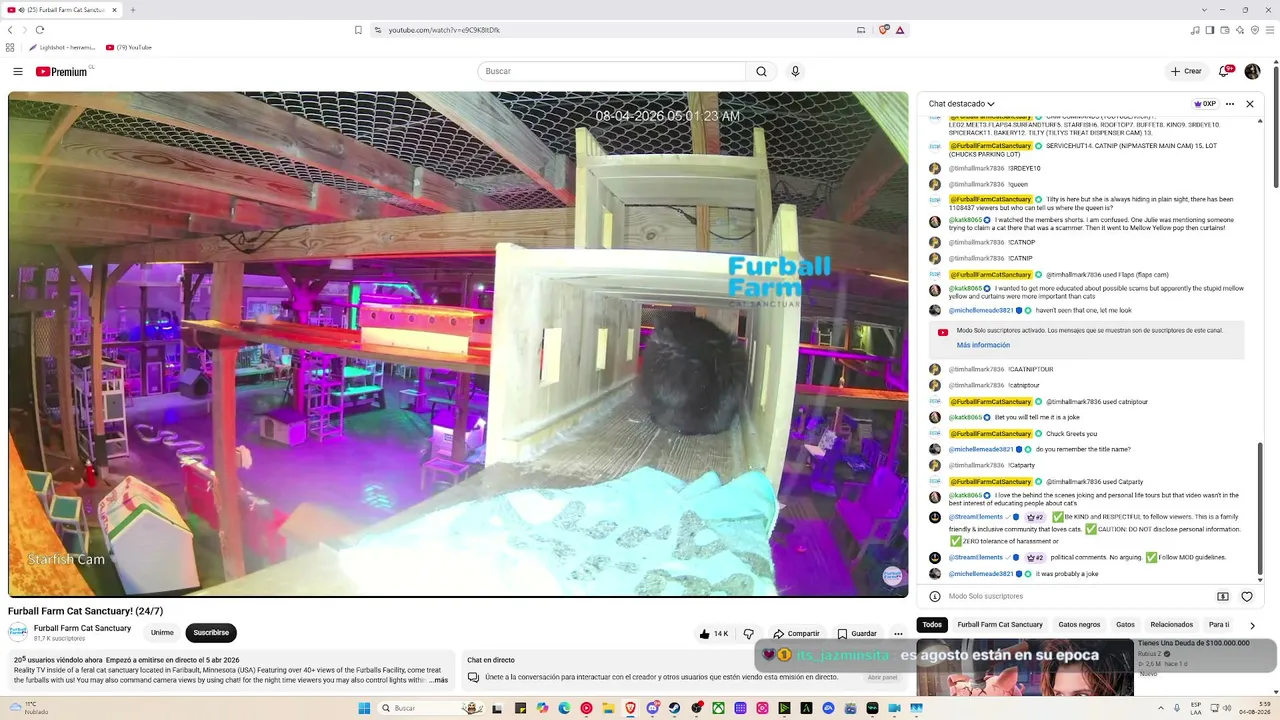Open the Super Chat dollar icon
This screenshot has height=720, width=1280.
click(1222, 597)
